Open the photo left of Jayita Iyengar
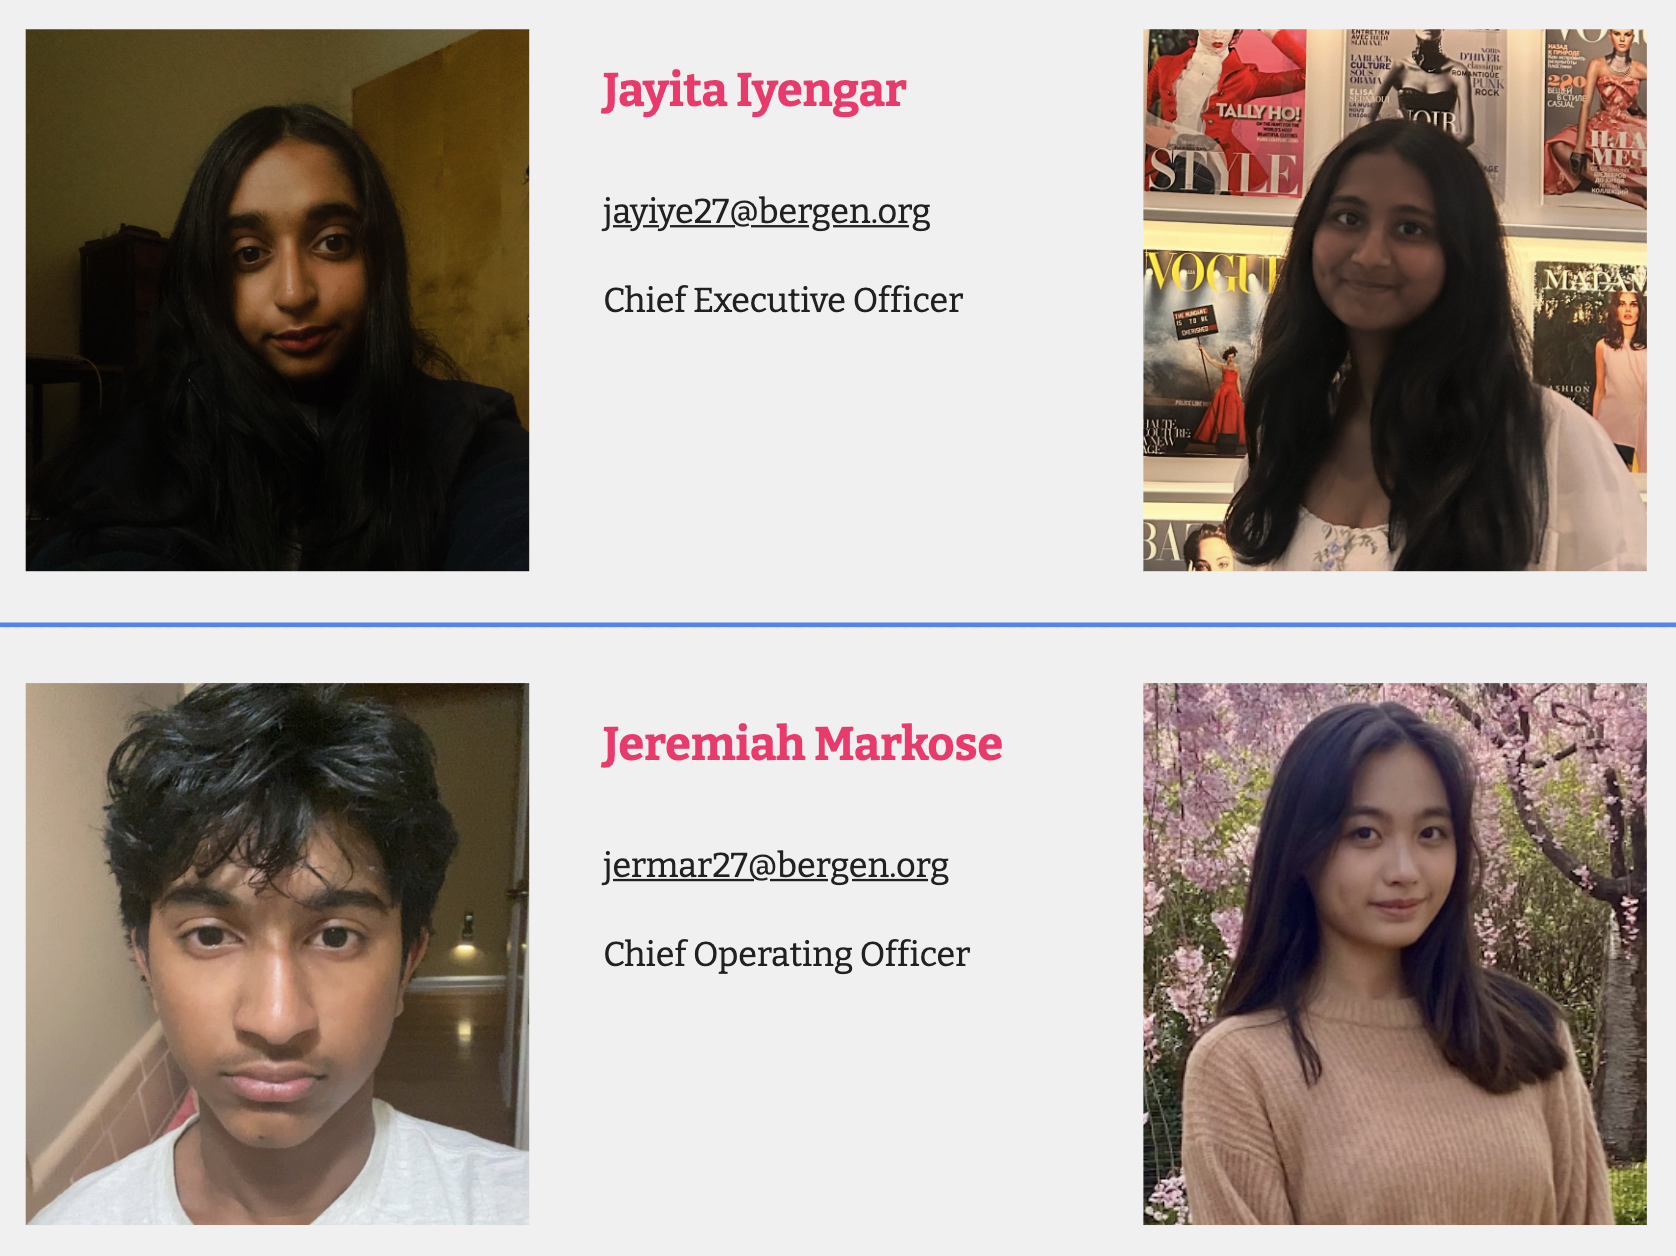1676x1256 pixels. [277, 300]
